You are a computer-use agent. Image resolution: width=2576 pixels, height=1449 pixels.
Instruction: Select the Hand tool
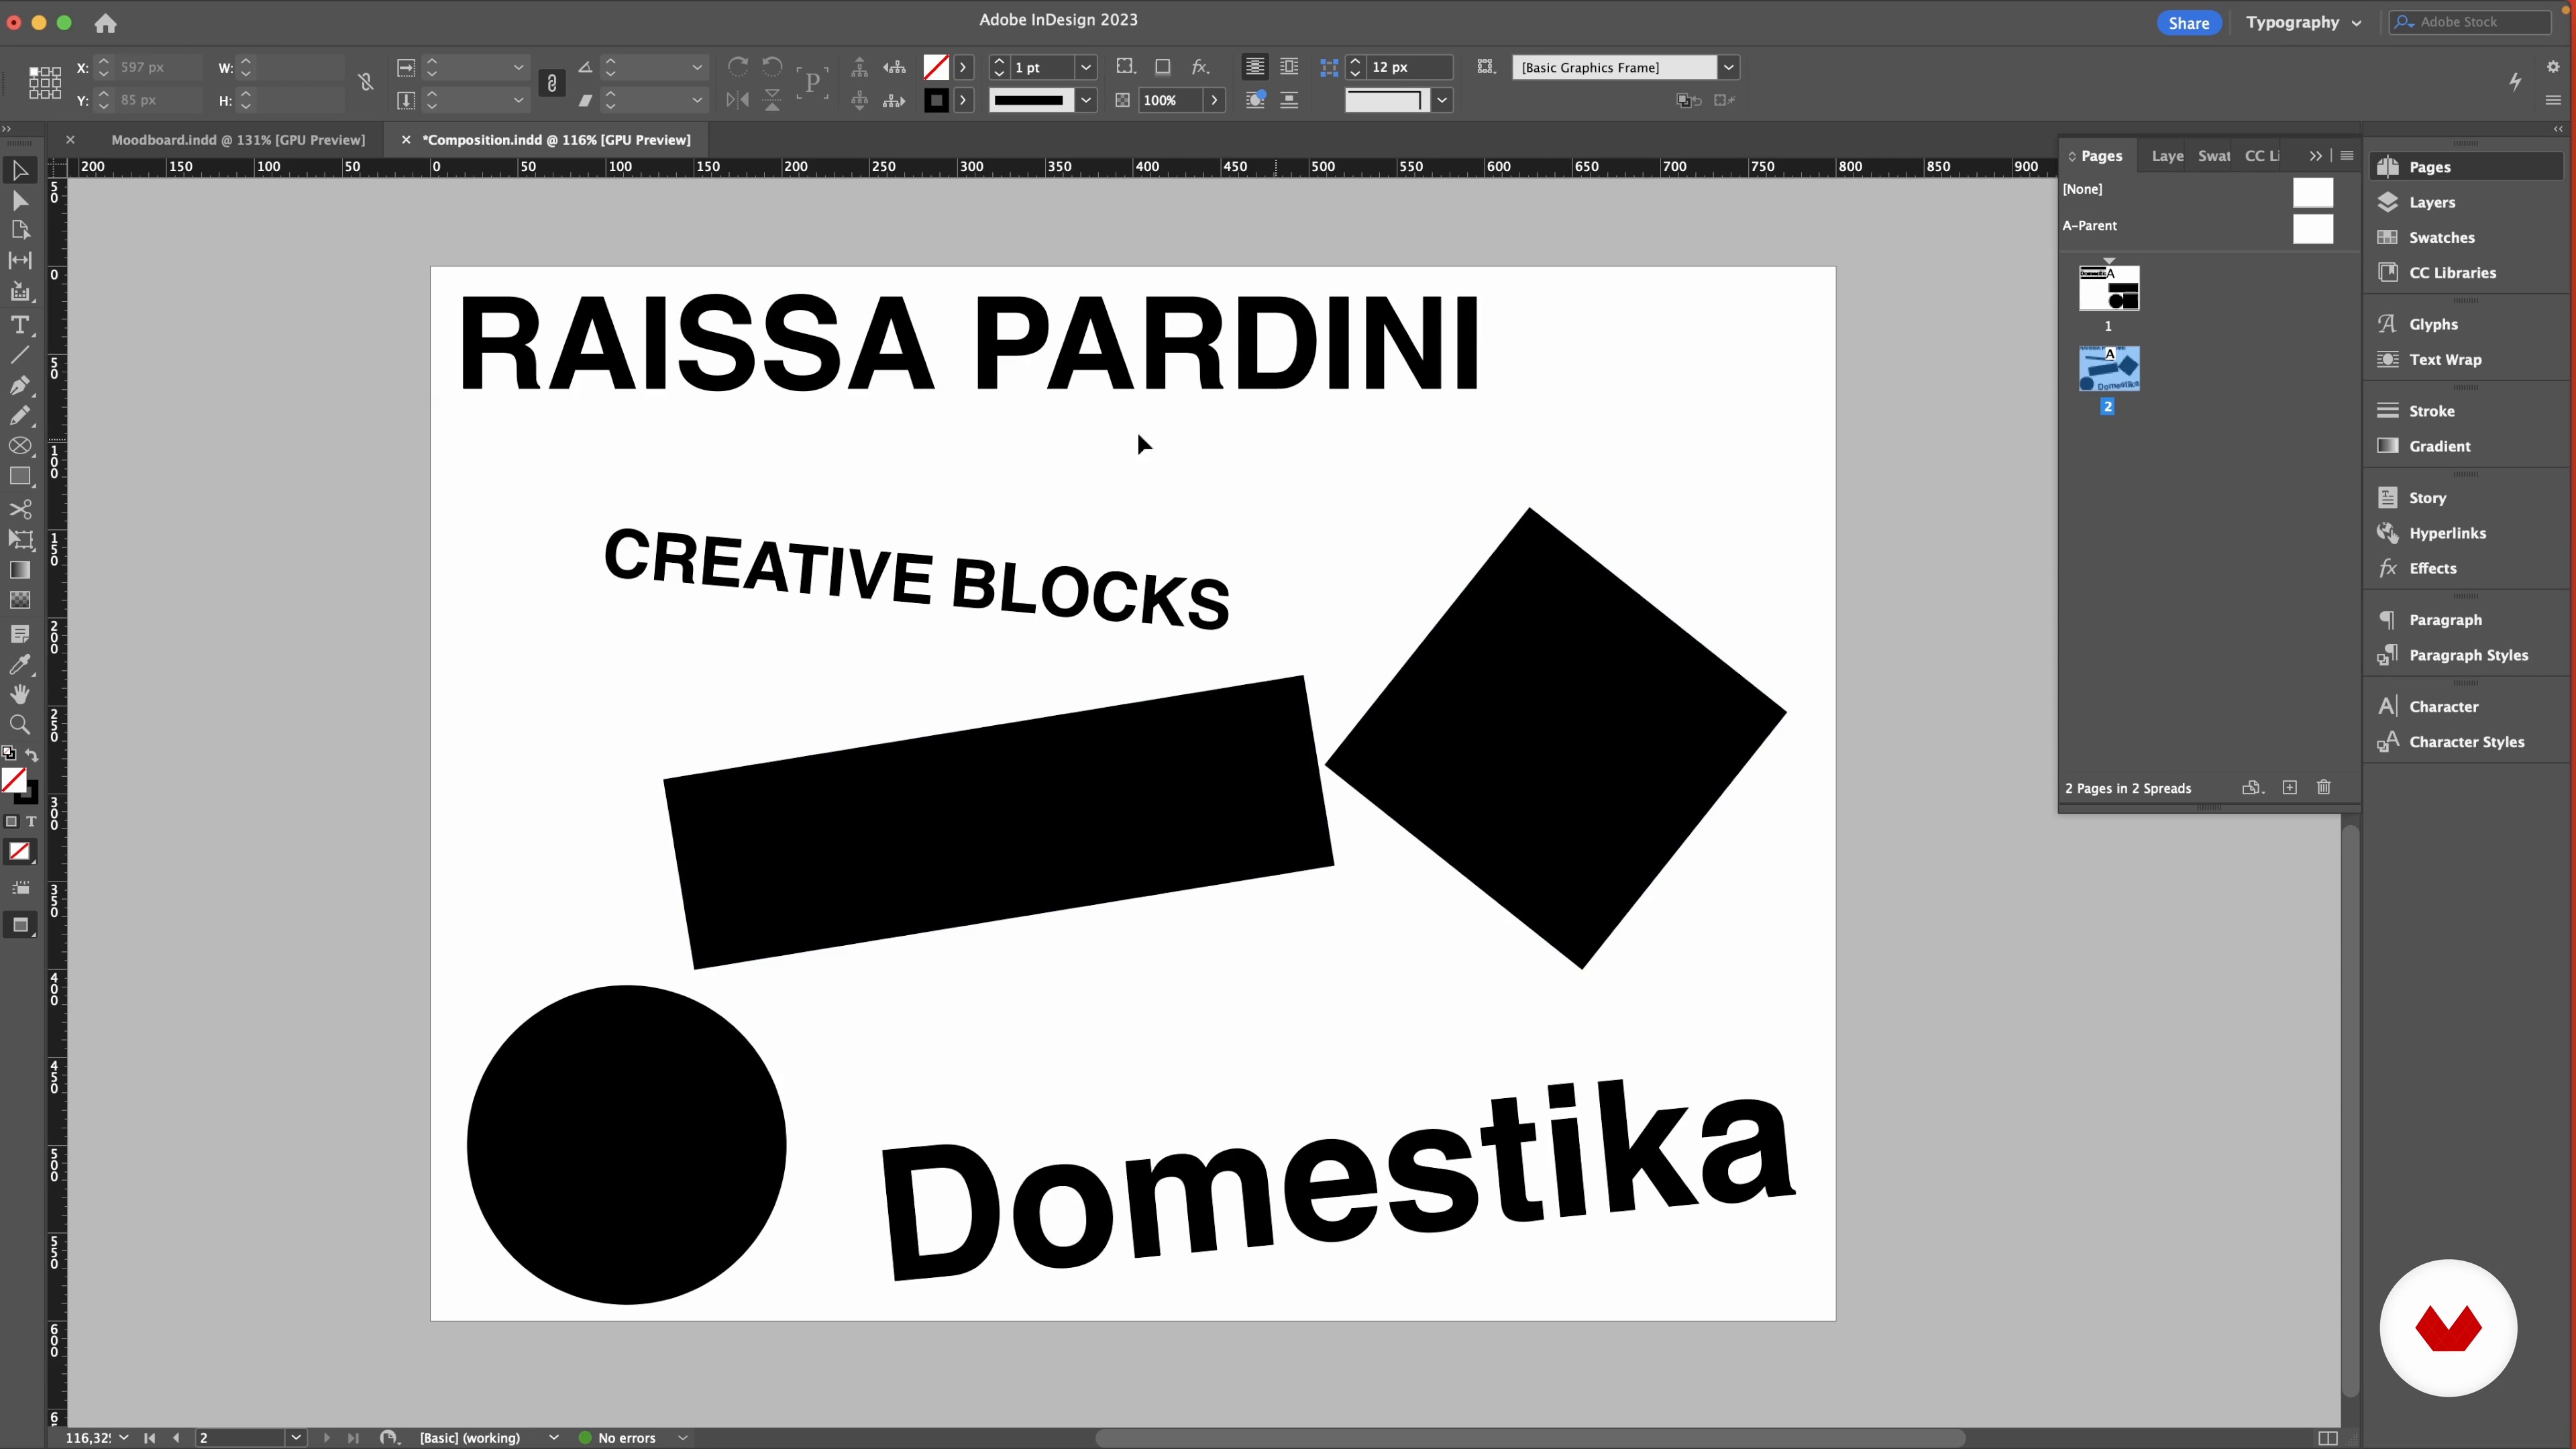coord(19,694)
